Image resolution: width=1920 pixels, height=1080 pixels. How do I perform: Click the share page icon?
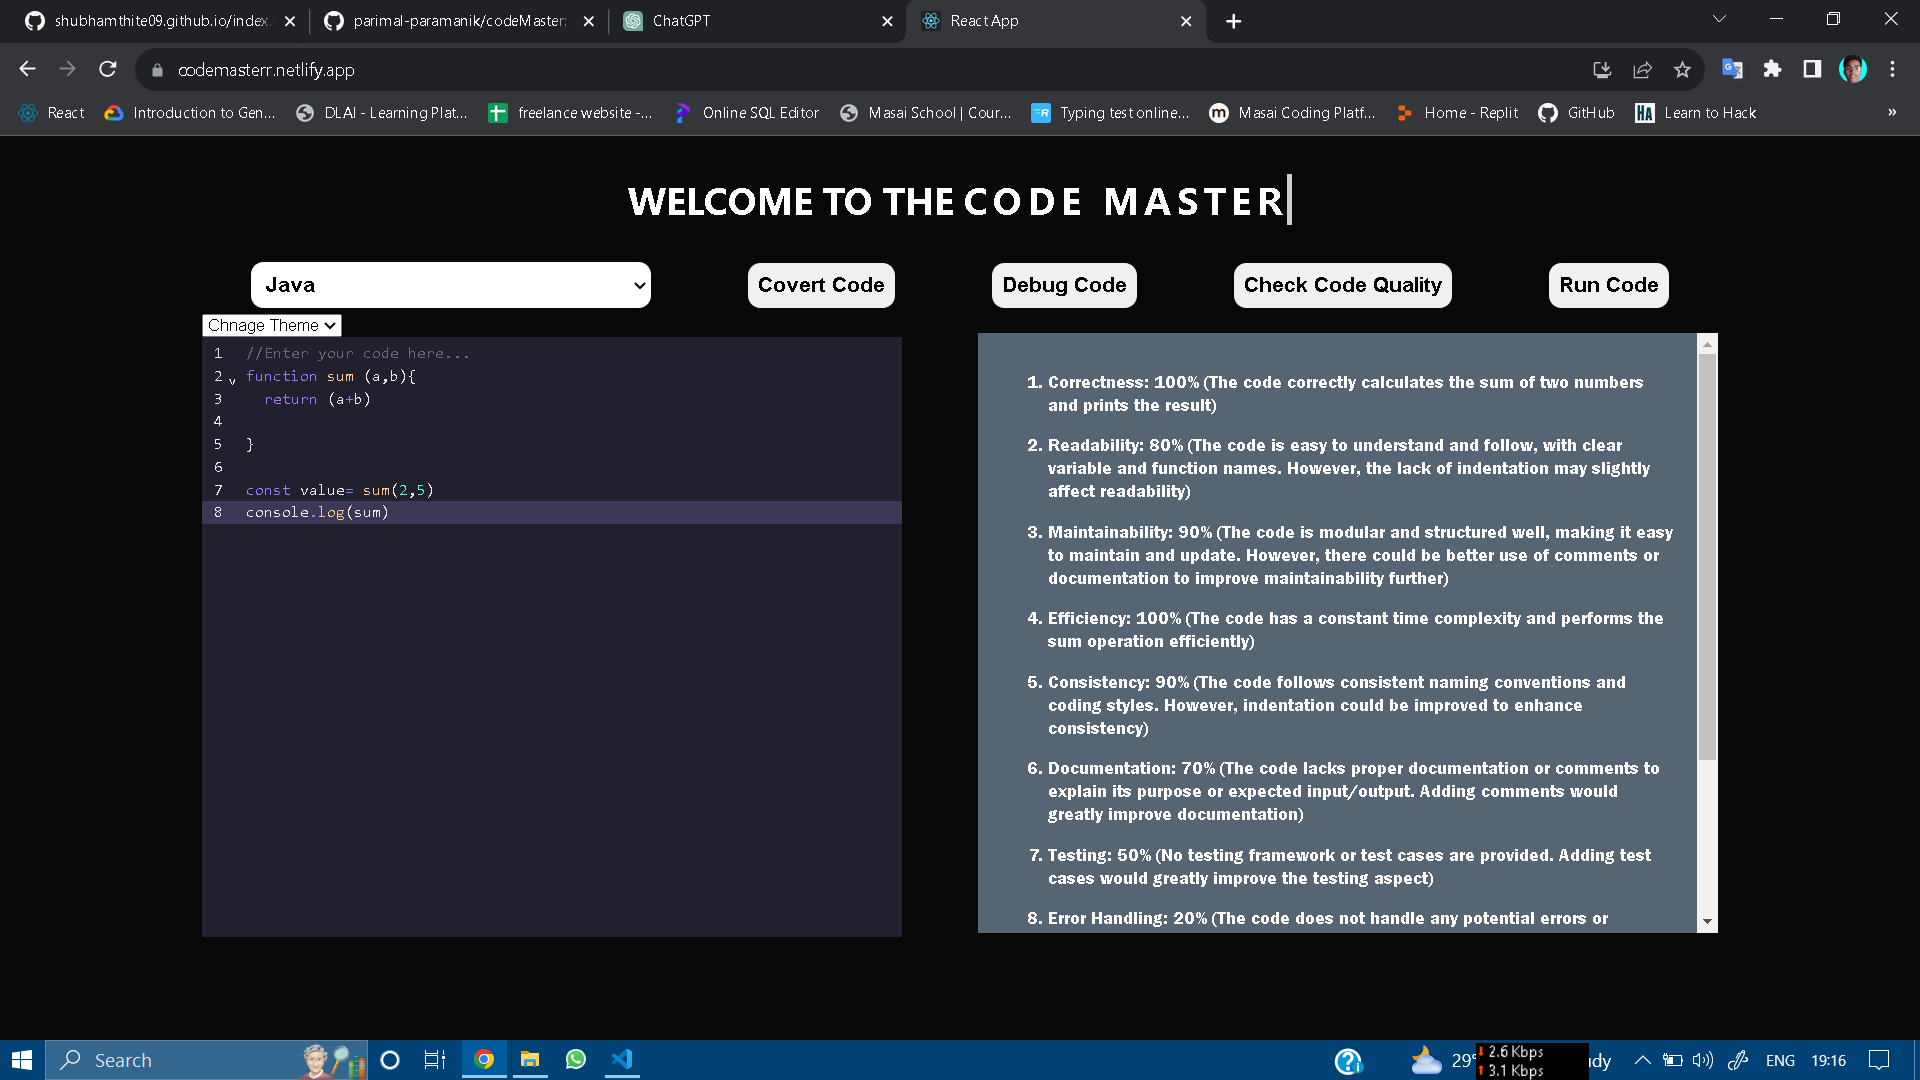pyautogui.click(x=1642, y=69)
